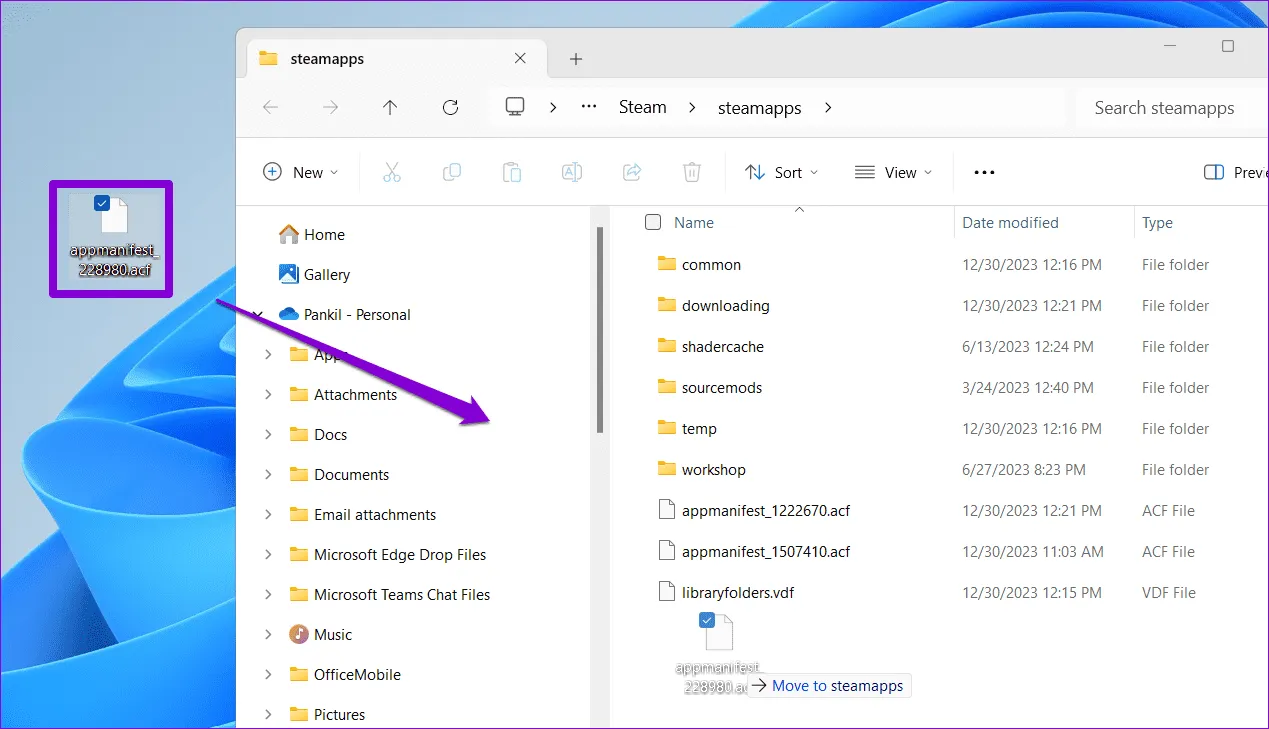Click the Copy icon in toolbar
The width and height of the screenshot is (1269, 729).
(451, 172)
